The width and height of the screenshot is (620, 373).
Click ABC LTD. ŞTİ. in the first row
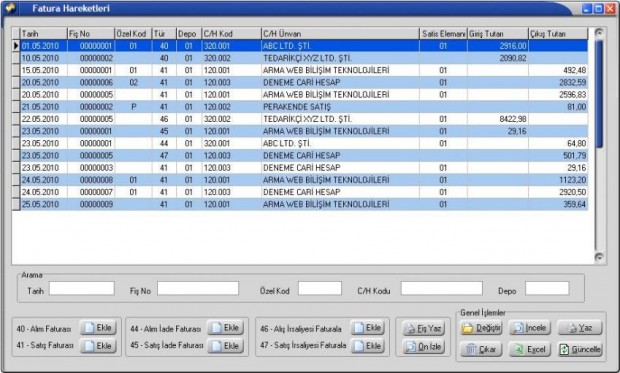[x=340, y=46]
